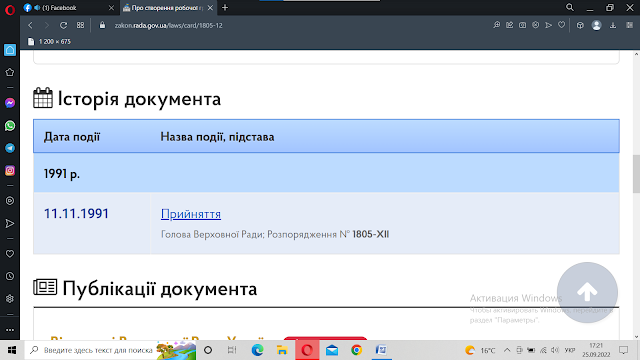The width and height of the screenshot is (640, 360).
Task: Open Telegram in the Opera sidebar
Action: 10,148
